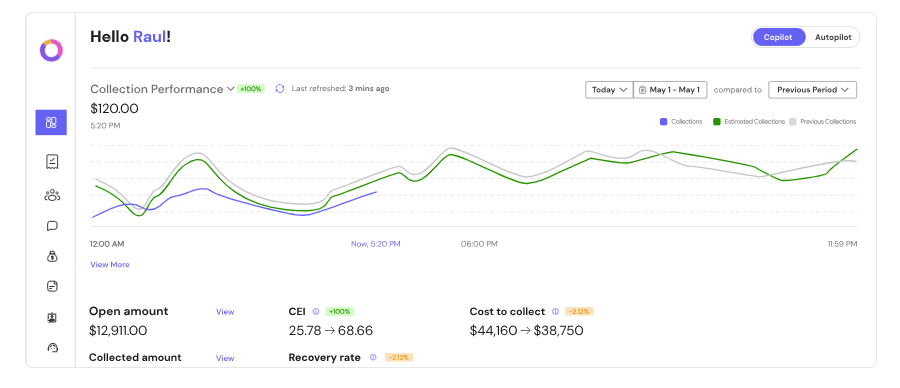Click the Open amount heading
The width and height of the screenshot is (900, 388).
[x=129, y=312]
